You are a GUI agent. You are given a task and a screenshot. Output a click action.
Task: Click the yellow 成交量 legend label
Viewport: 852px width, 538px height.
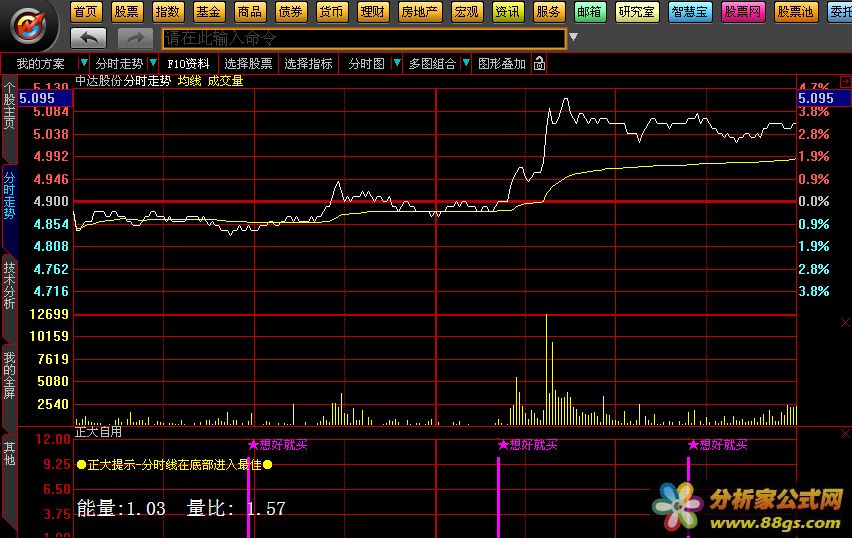pos(225,81)
